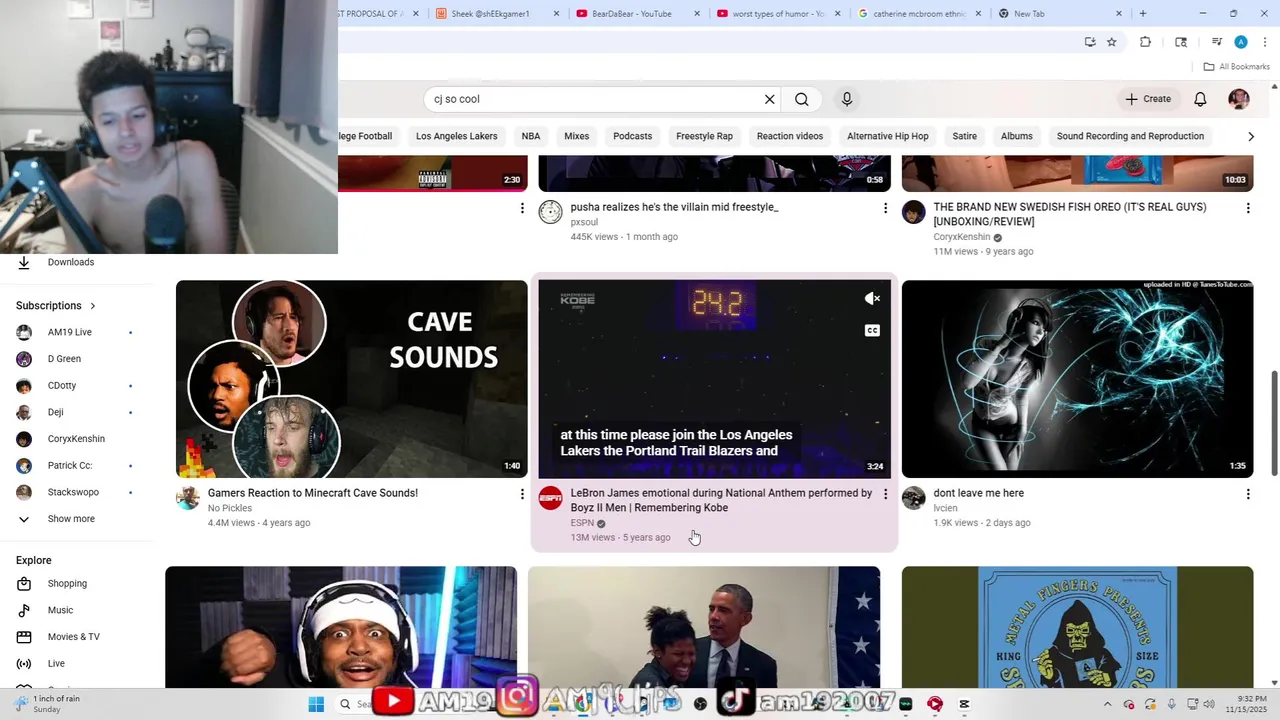
Task: Open CoryxKenshin subscription in sidebar
Action: (76, 439)
